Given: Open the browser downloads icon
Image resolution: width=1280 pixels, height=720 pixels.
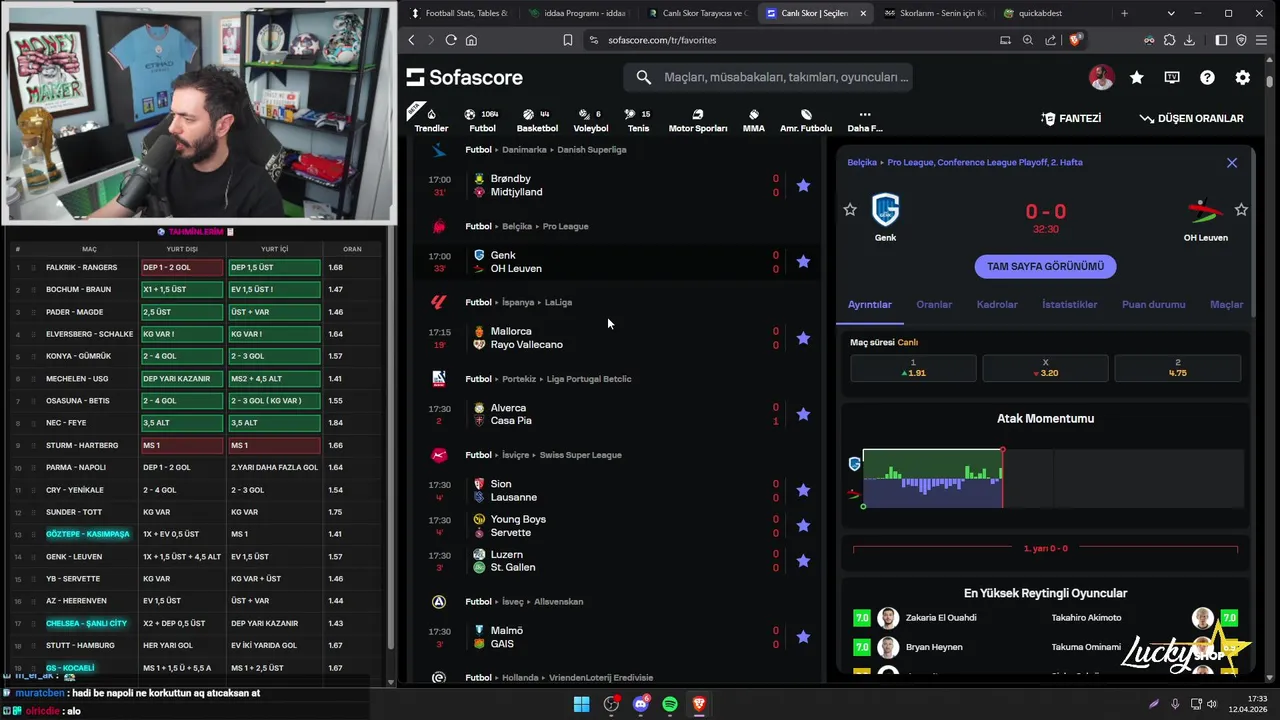Looking at the screenshot, I should [x=1189, y=40].
